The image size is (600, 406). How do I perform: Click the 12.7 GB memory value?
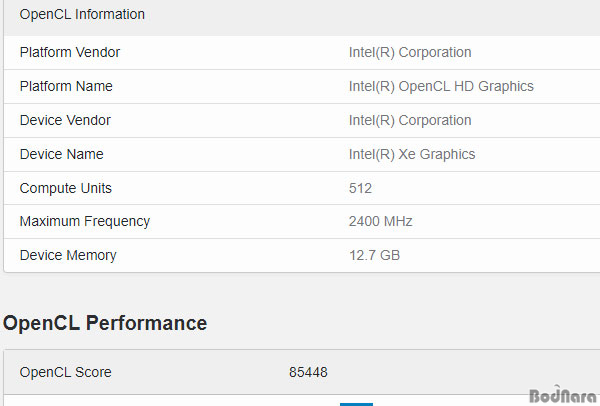point(374,255)
